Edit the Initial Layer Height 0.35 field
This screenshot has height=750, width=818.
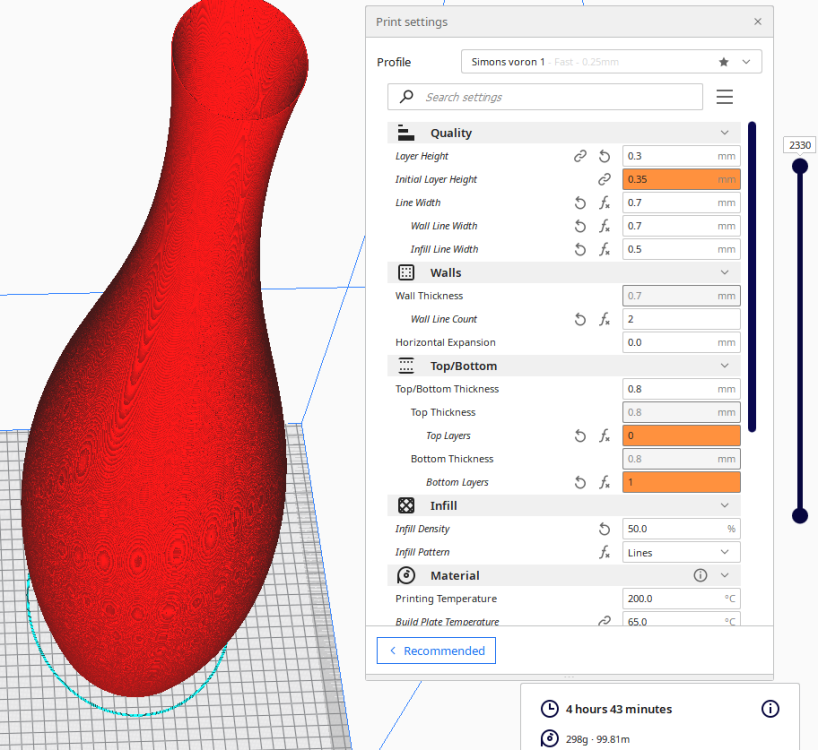pos(681,179)
